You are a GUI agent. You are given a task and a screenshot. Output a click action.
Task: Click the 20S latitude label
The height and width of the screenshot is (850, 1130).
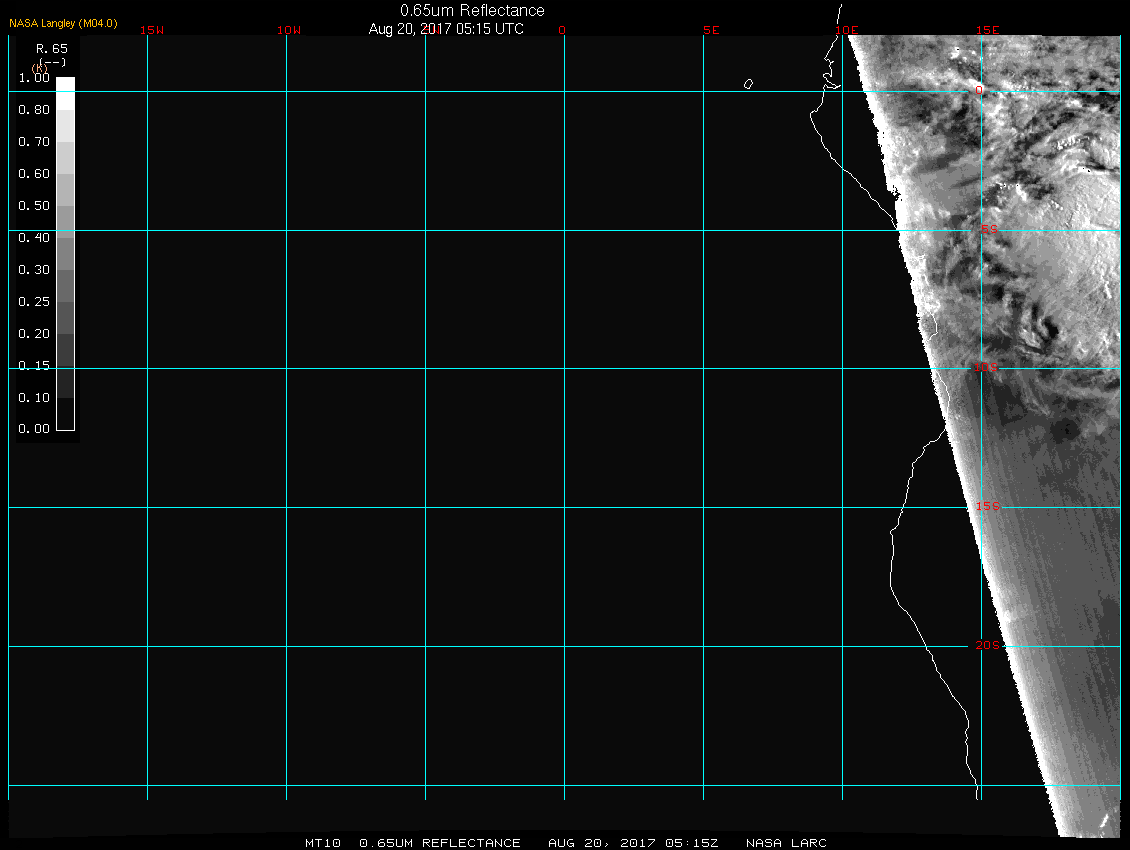988,646
